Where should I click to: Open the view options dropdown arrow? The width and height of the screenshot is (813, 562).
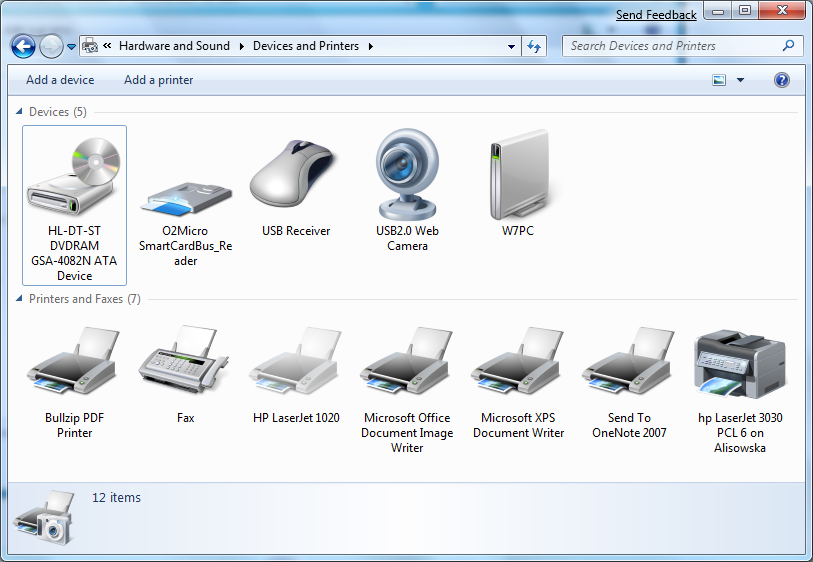click(x=740, y=80)
